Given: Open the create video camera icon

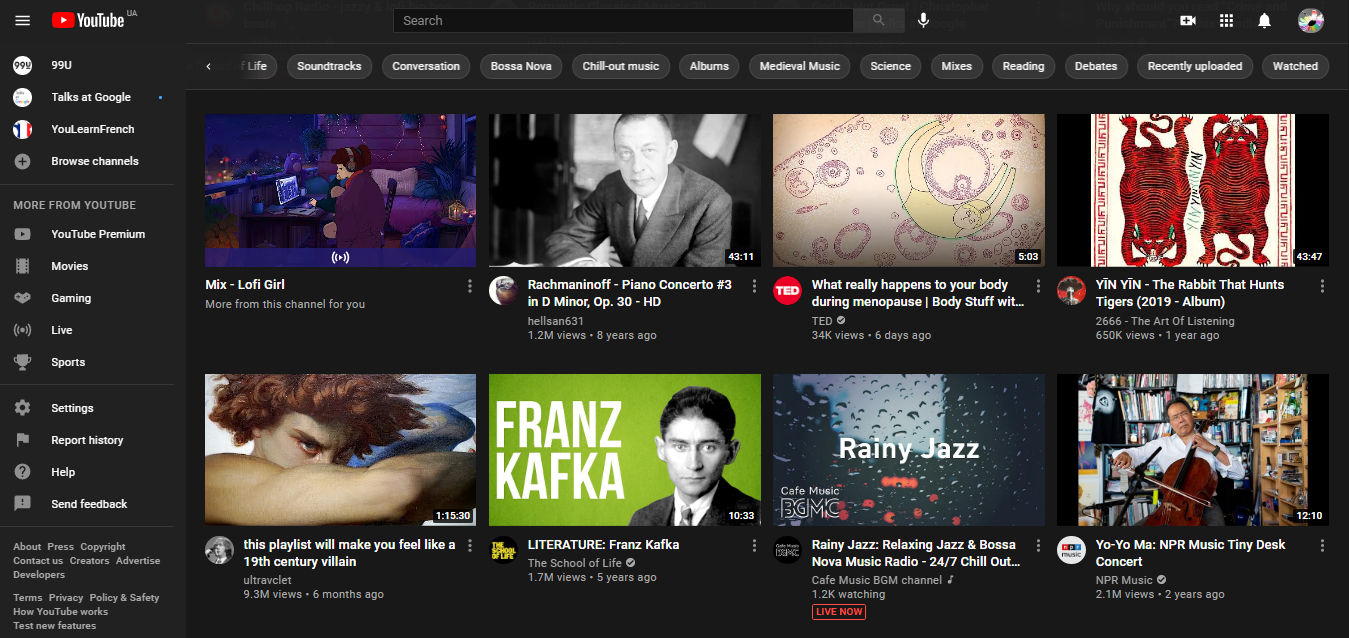Looking at the screenshot, I should (1188, 20).
